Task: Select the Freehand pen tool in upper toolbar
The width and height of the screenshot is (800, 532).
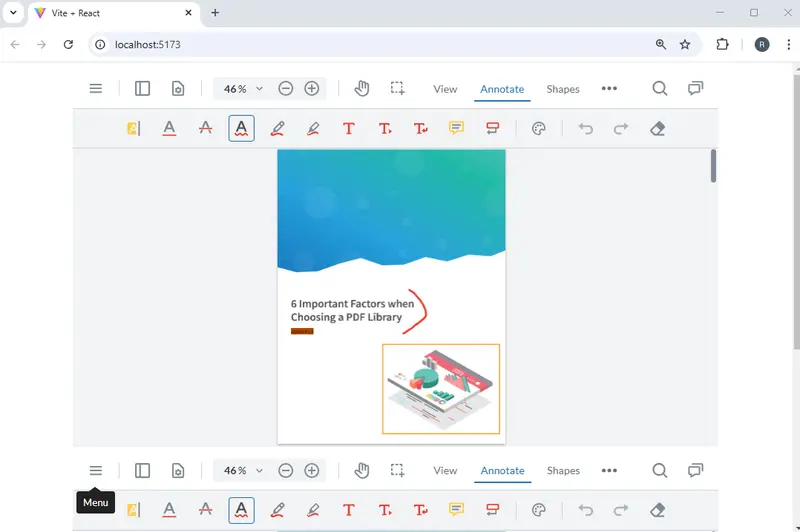Action: [x=277, y=129]
